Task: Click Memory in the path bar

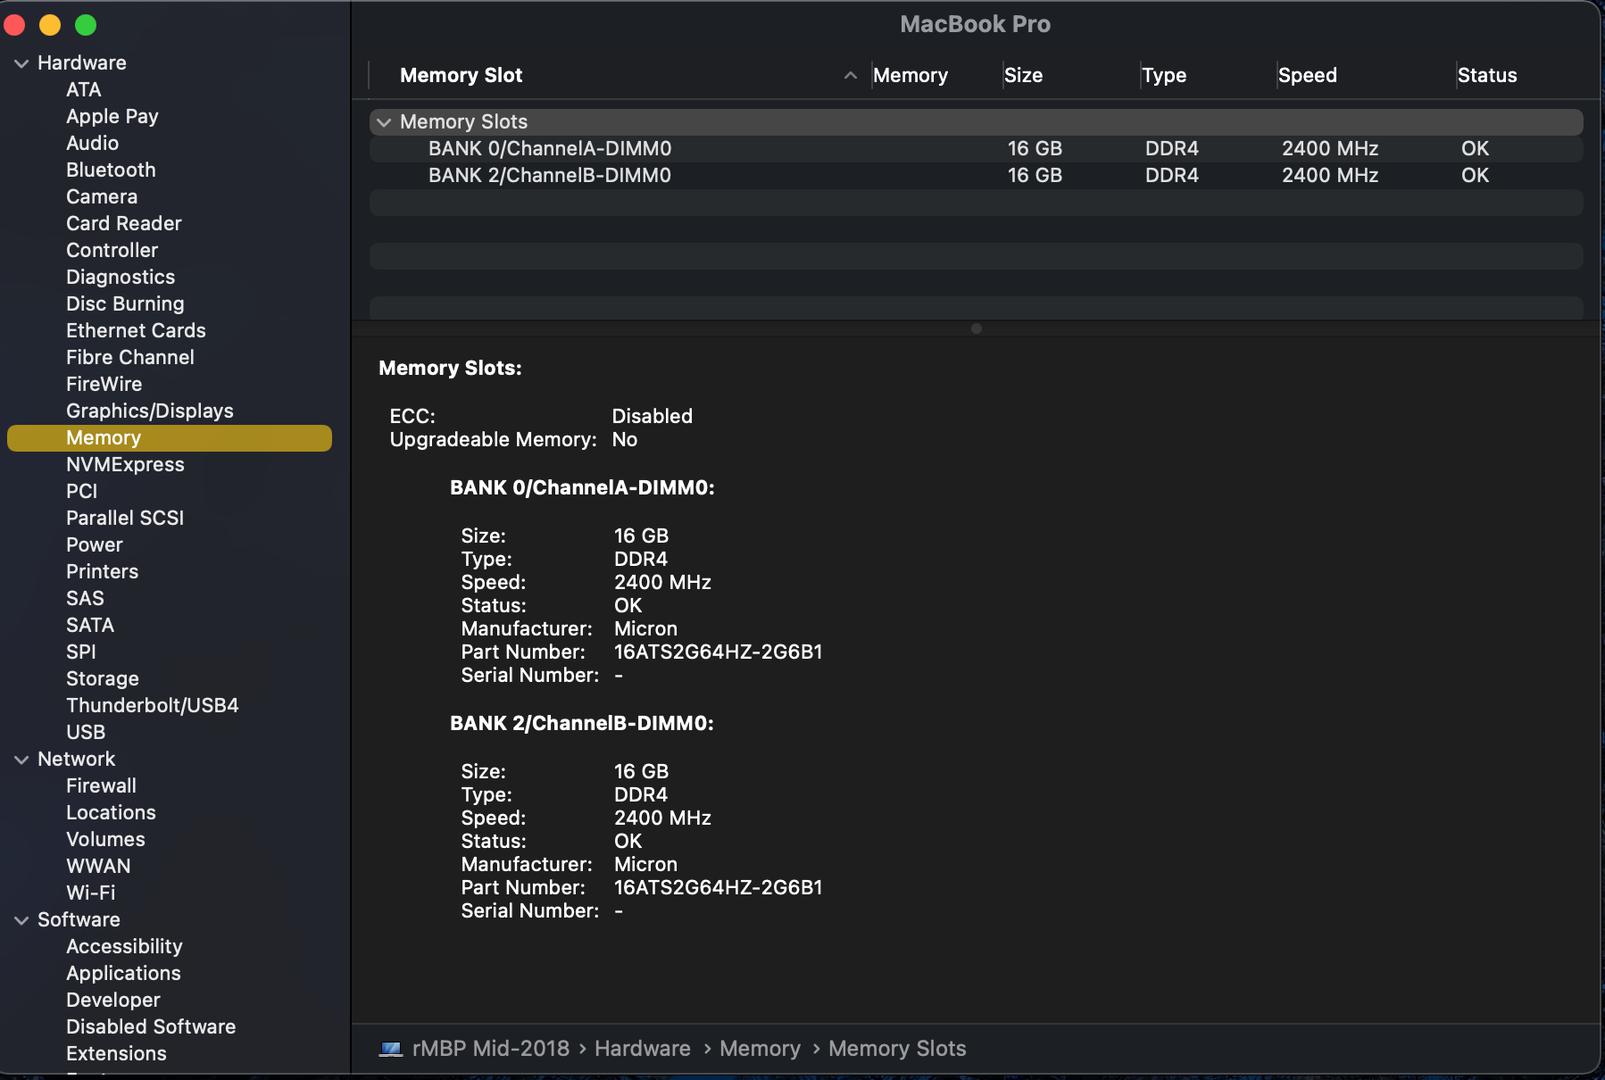Action: [760, 1049]
